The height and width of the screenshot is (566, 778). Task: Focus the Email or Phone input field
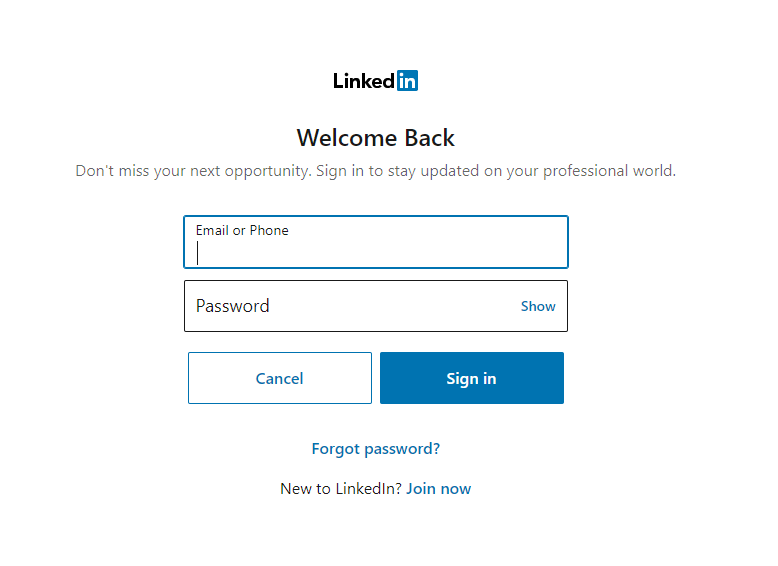click(376, 242)
